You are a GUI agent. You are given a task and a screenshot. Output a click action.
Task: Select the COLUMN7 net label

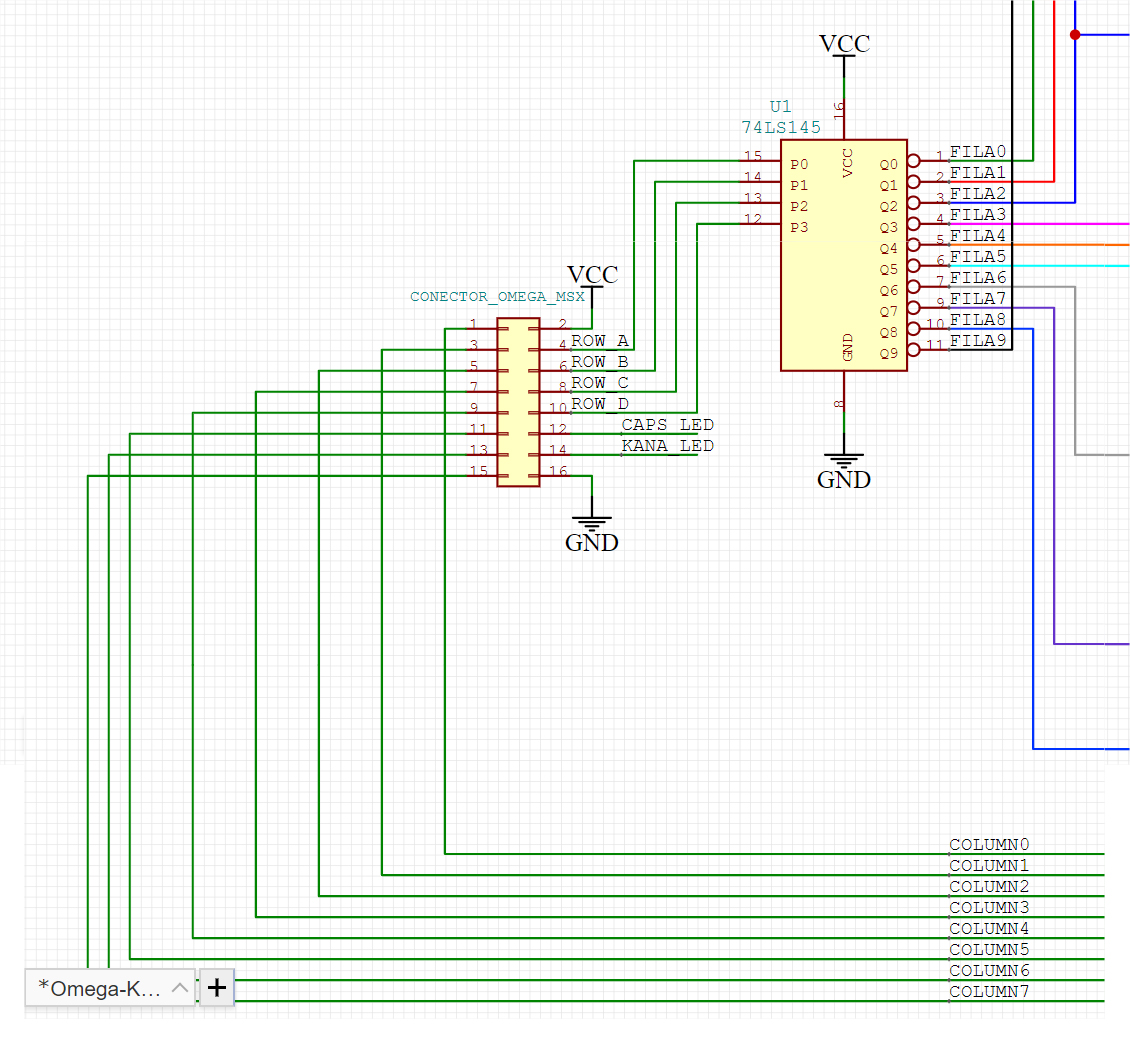point(988,992)
